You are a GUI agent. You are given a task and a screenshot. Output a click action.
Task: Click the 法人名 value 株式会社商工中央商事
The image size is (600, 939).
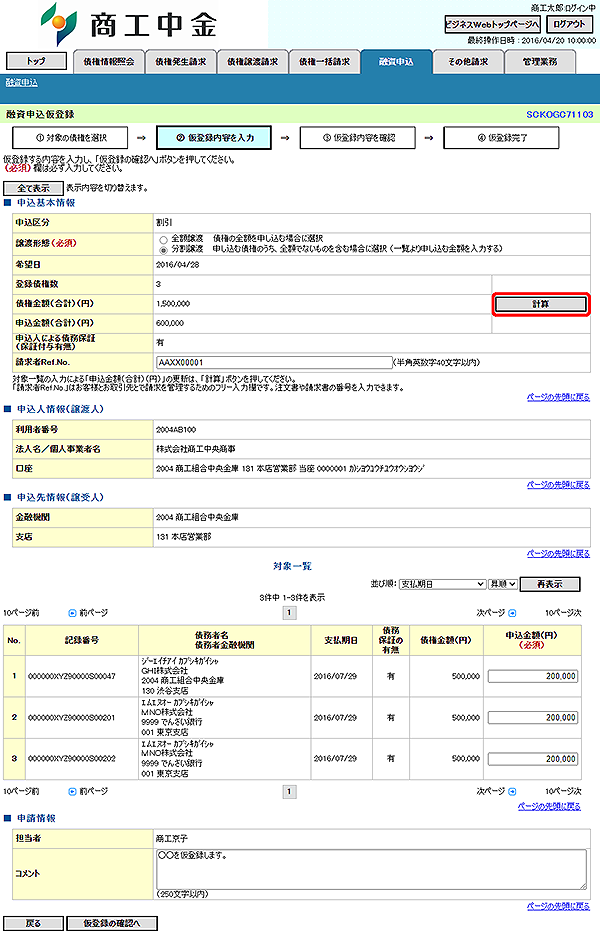pos(196,449)
